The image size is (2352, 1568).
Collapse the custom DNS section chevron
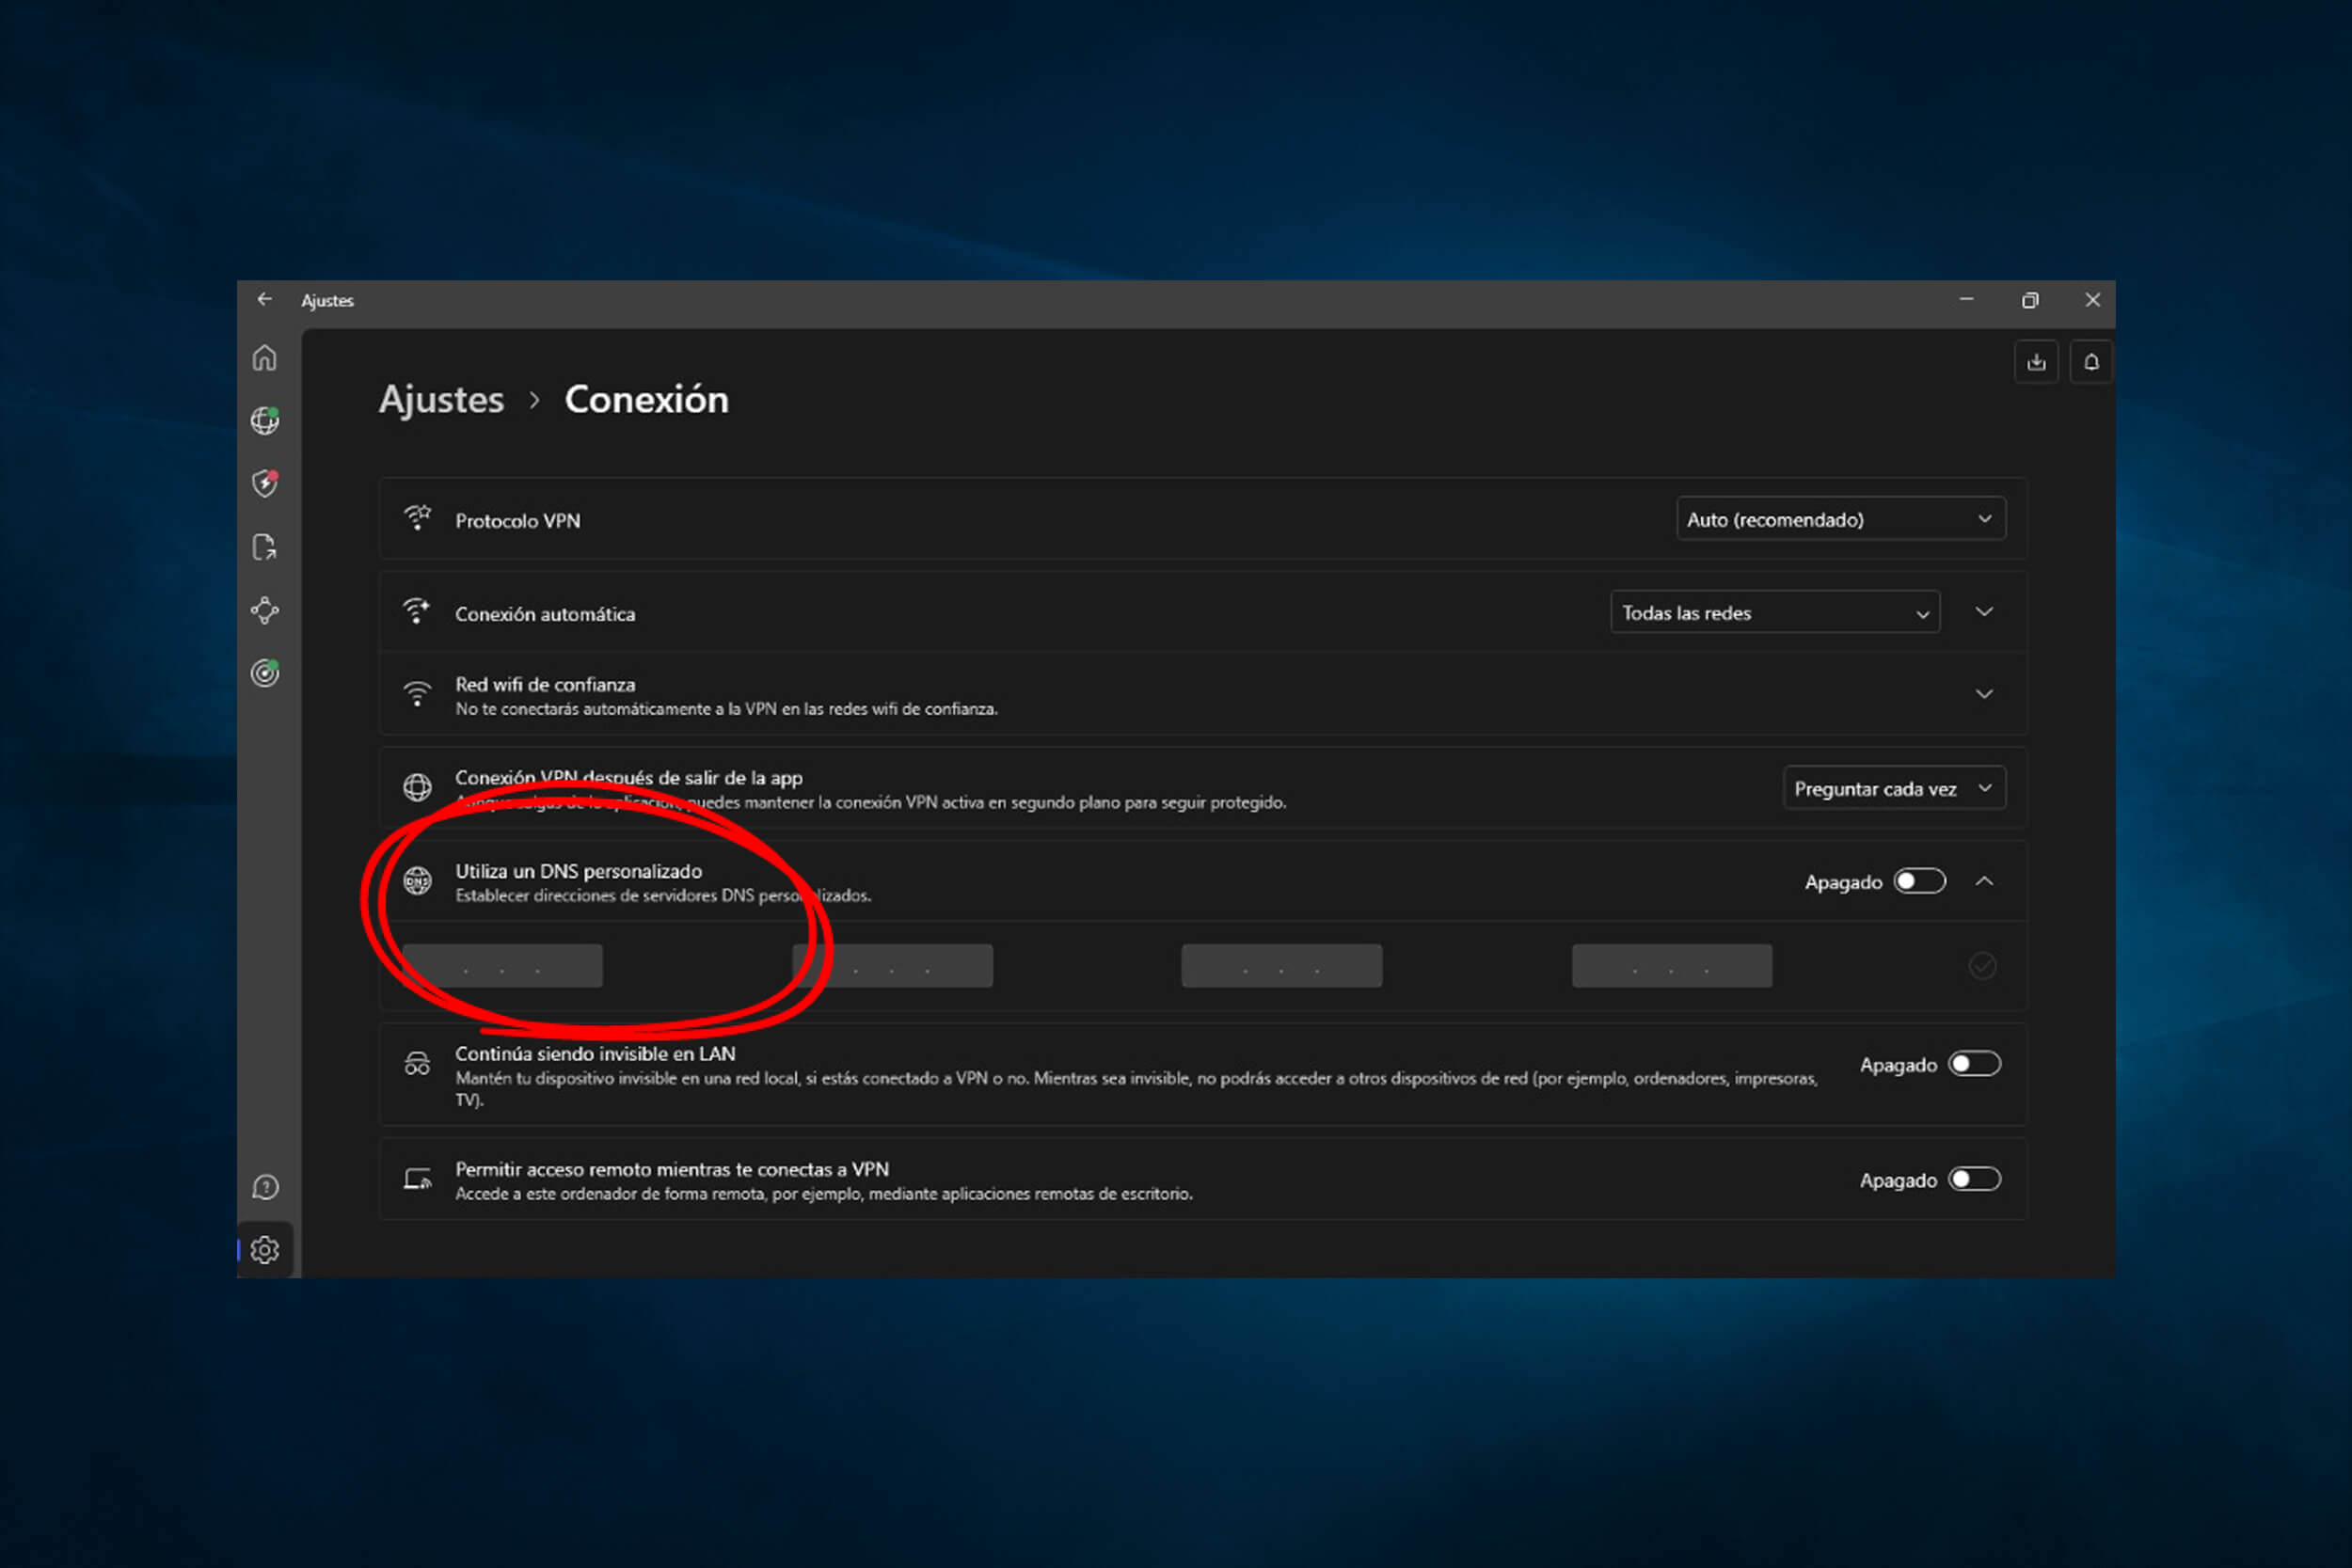1984,881
